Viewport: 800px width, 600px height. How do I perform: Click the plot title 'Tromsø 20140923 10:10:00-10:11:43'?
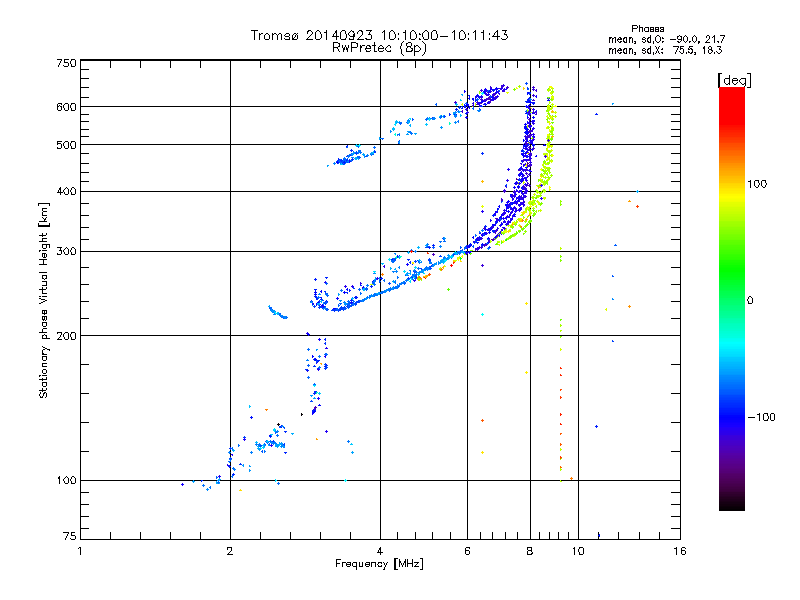coord(379,35)
